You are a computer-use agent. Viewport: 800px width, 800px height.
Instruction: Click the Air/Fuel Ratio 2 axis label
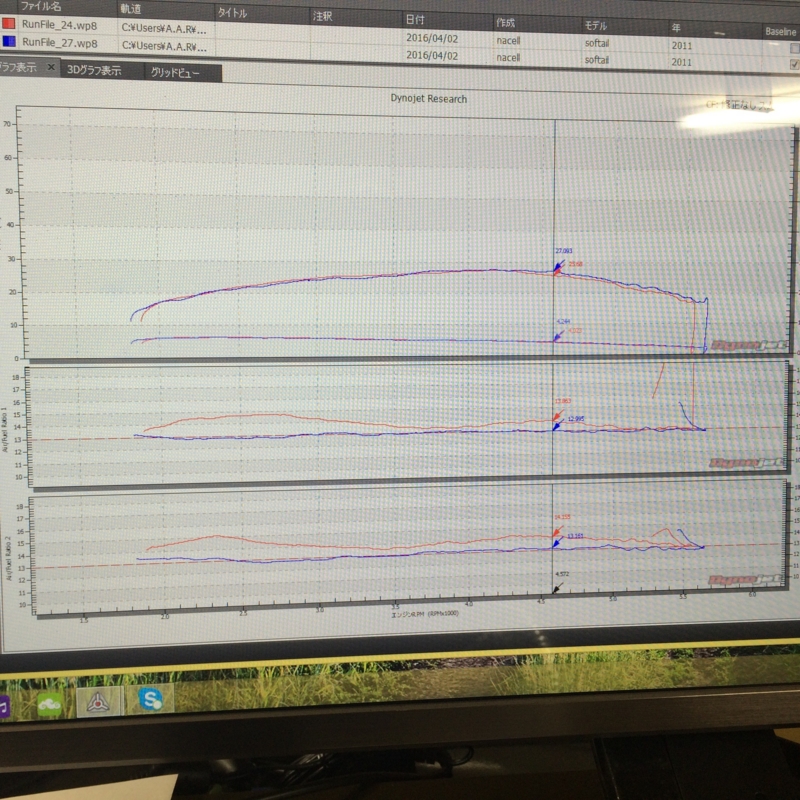tap(8, 558)
